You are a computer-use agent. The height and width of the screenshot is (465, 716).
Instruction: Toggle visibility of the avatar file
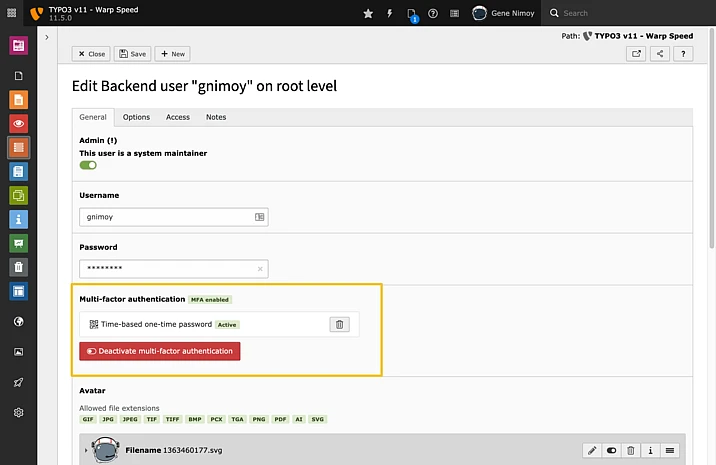tap(612, 451)
